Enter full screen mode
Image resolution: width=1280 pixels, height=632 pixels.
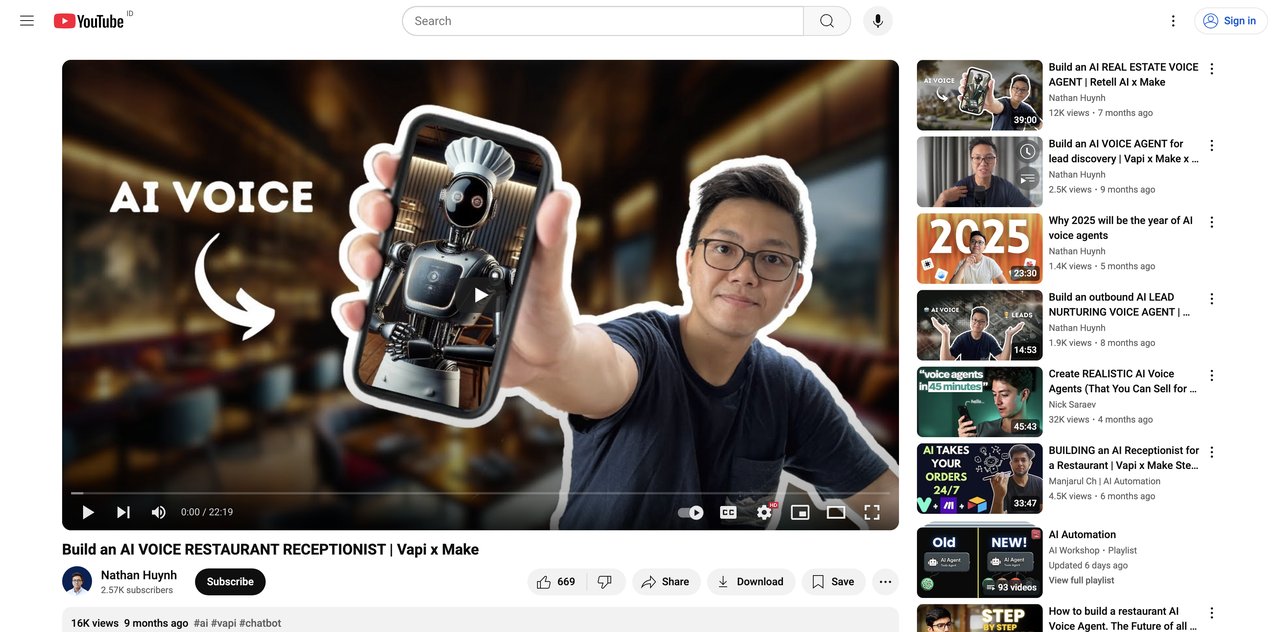(872, 512)
